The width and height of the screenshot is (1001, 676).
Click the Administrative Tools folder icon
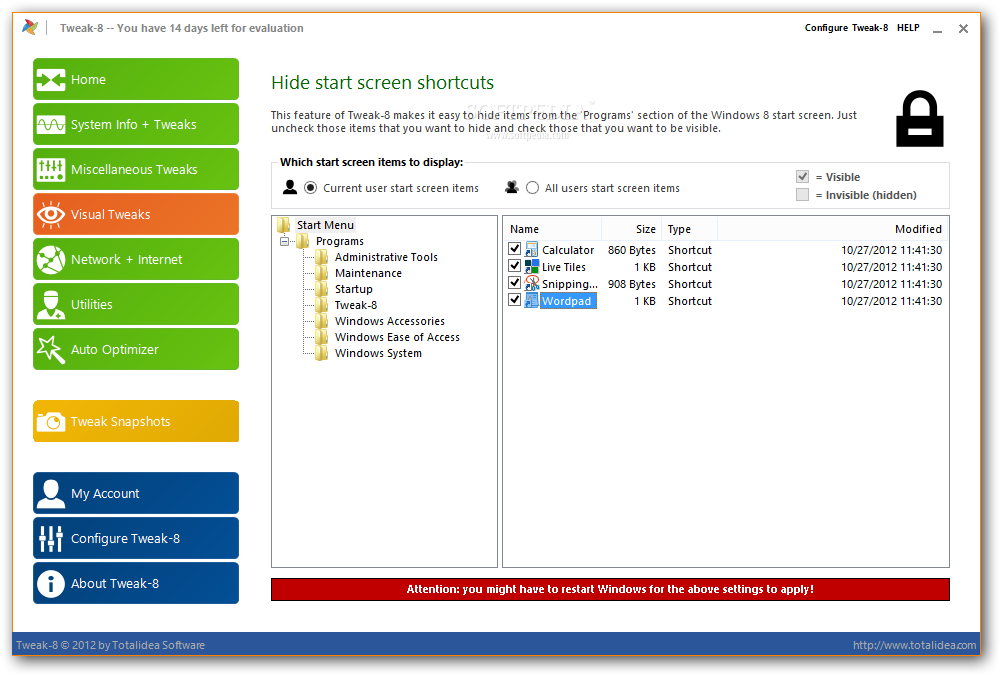(x=322, y=257)
